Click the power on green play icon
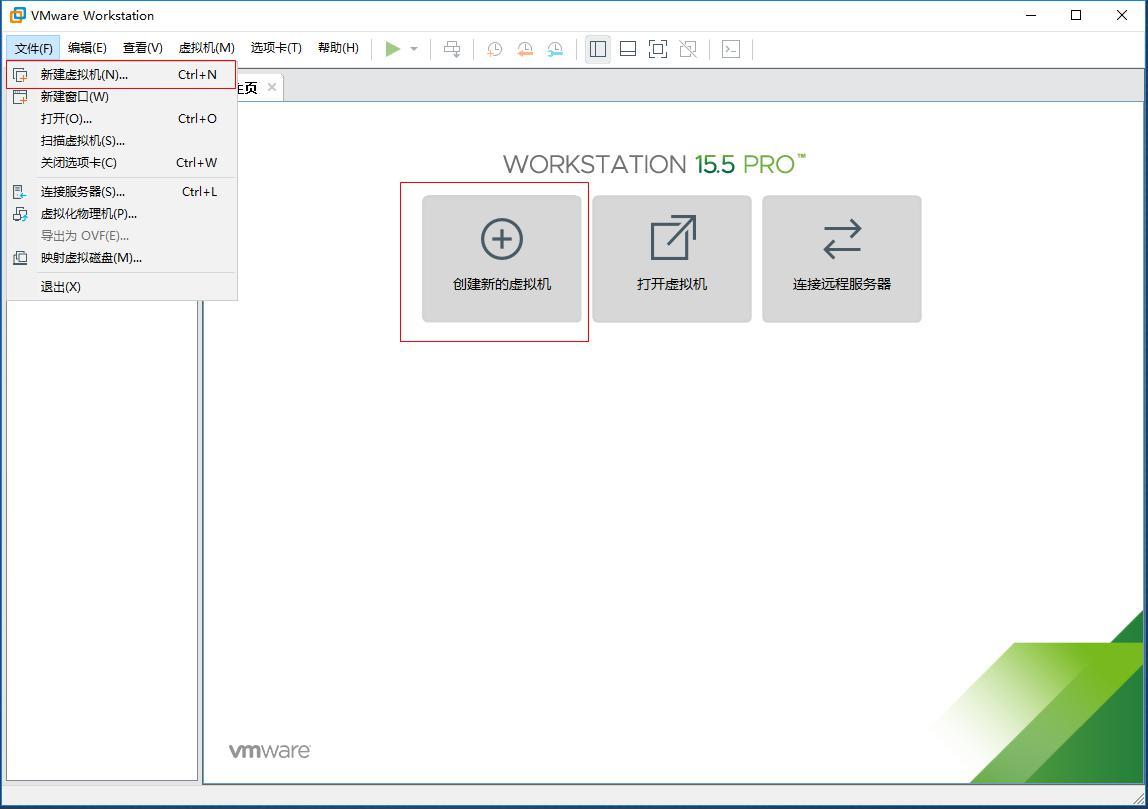Image resolution: width=1148 pixels, height=809 pixels. 392,48
